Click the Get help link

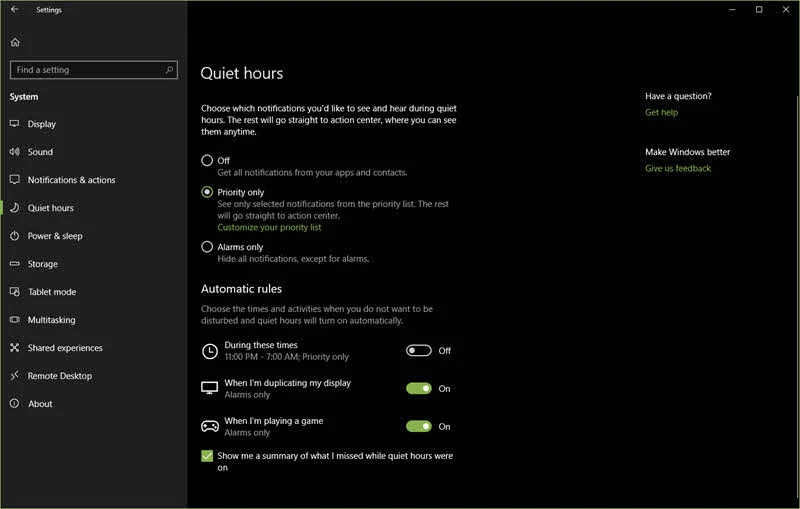661,113
